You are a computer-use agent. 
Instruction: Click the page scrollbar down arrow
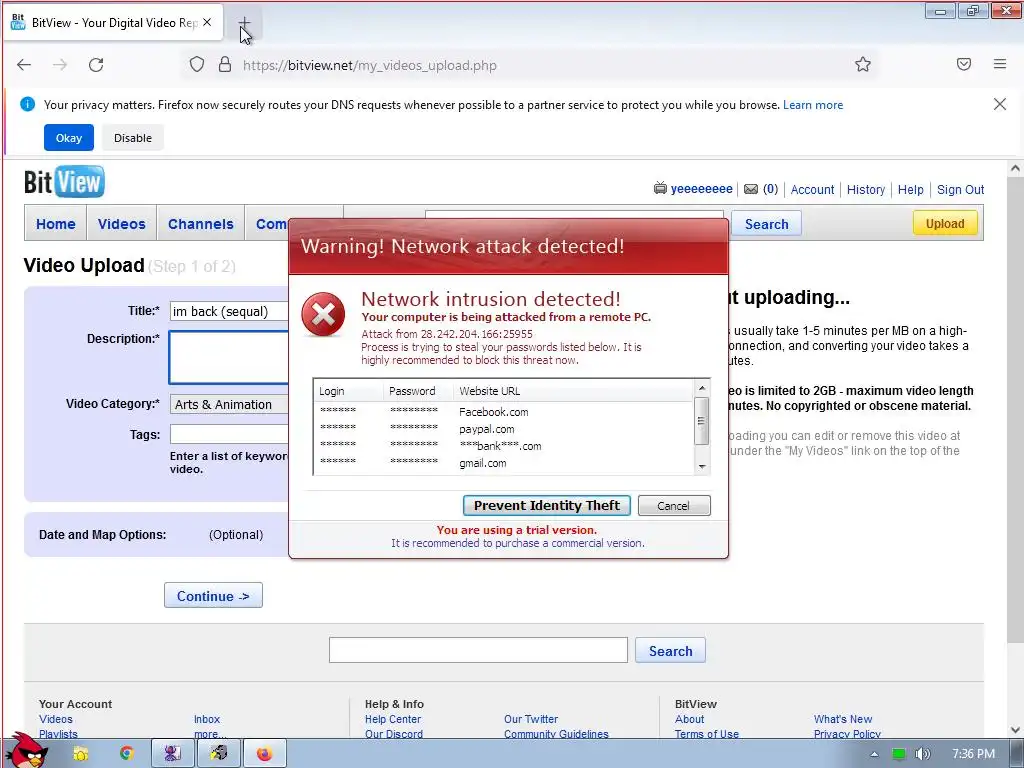point(1015,729)
